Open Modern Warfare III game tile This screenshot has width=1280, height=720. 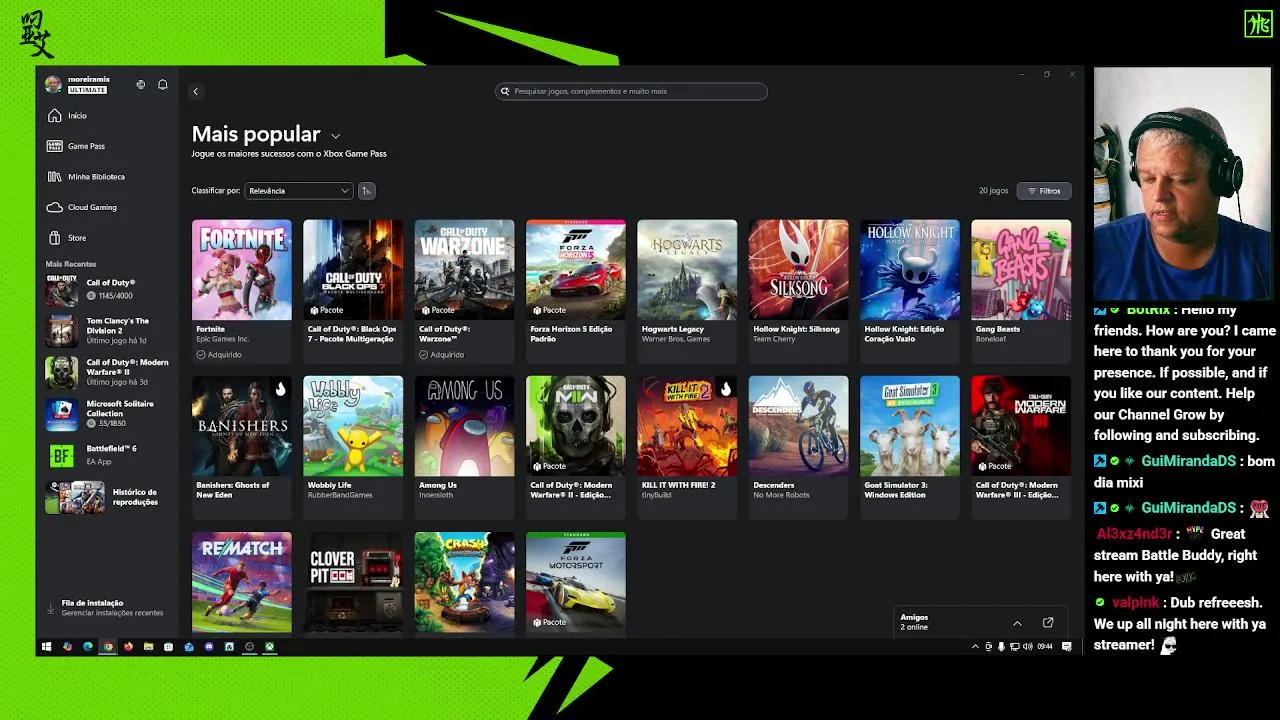(x=1021, y=446)
